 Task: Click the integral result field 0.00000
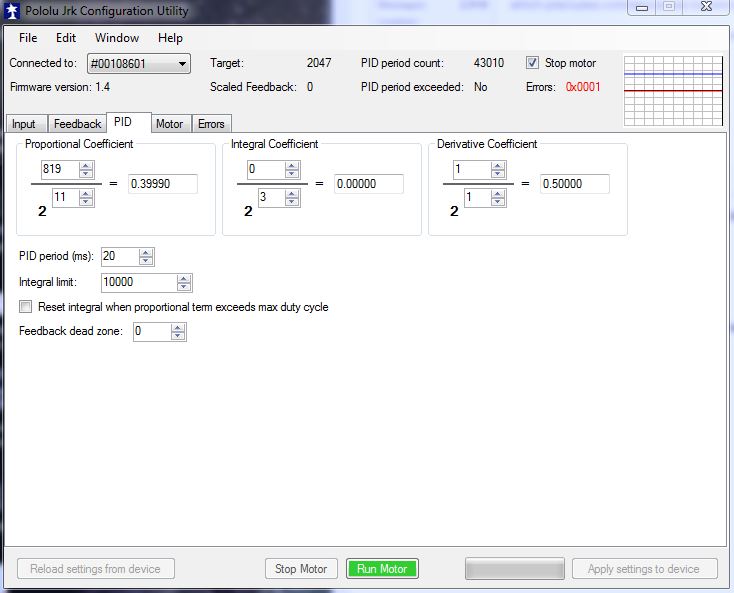(369, 184)
